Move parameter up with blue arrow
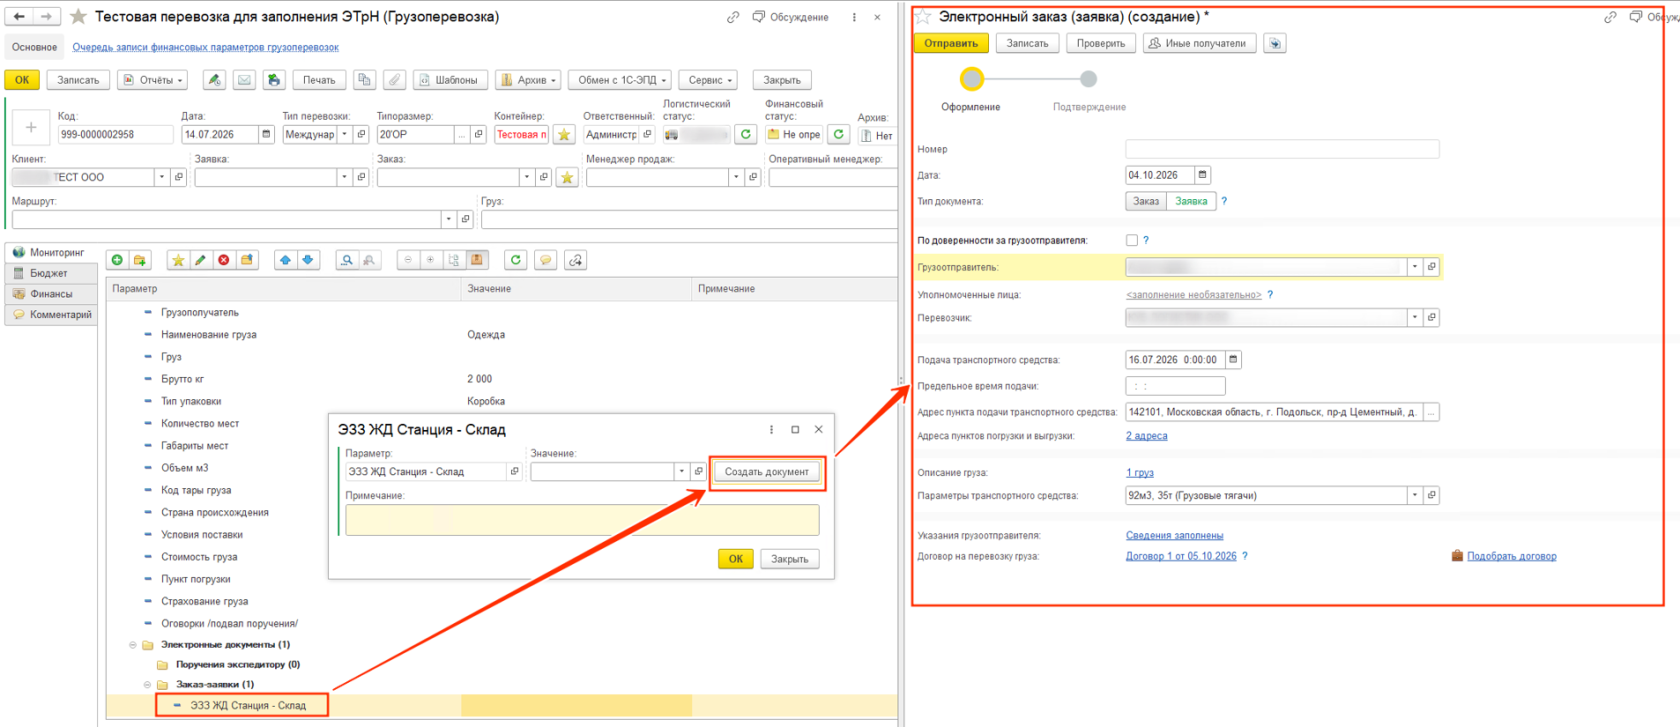The image size is (1680, 727). point(286,260)
